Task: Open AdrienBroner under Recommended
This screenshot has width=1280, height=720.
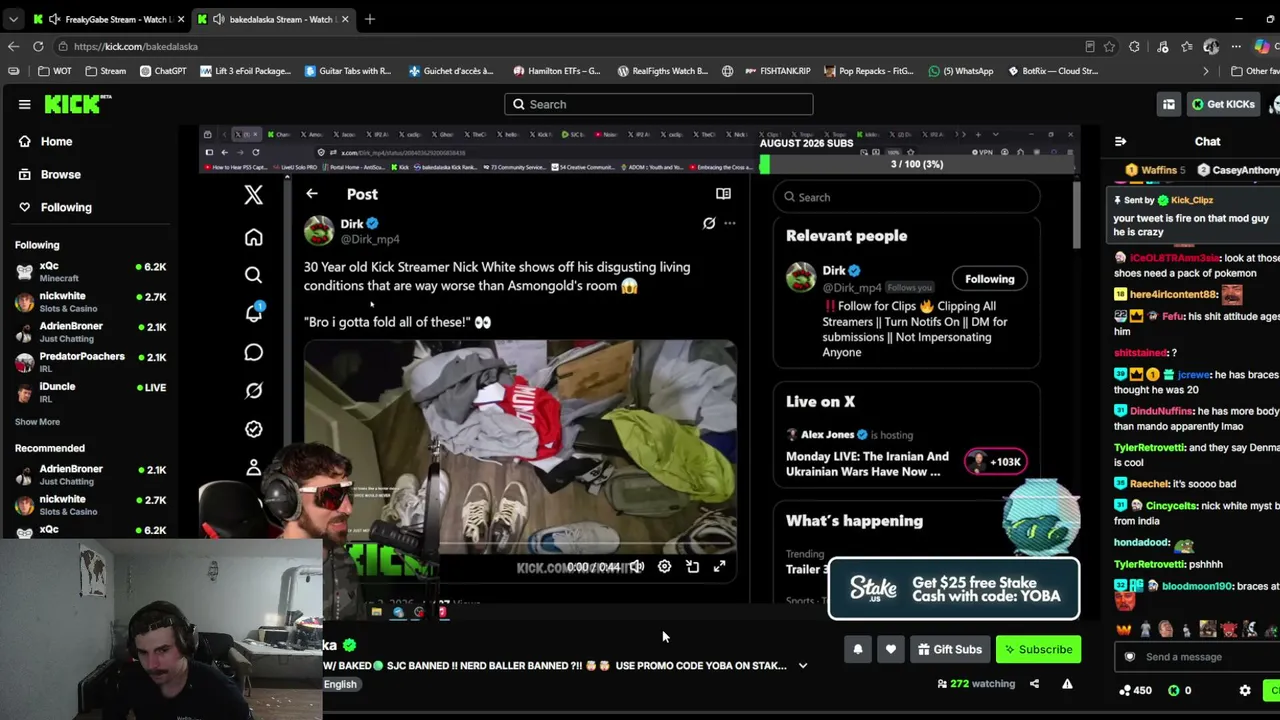Action: pos(90,475)
